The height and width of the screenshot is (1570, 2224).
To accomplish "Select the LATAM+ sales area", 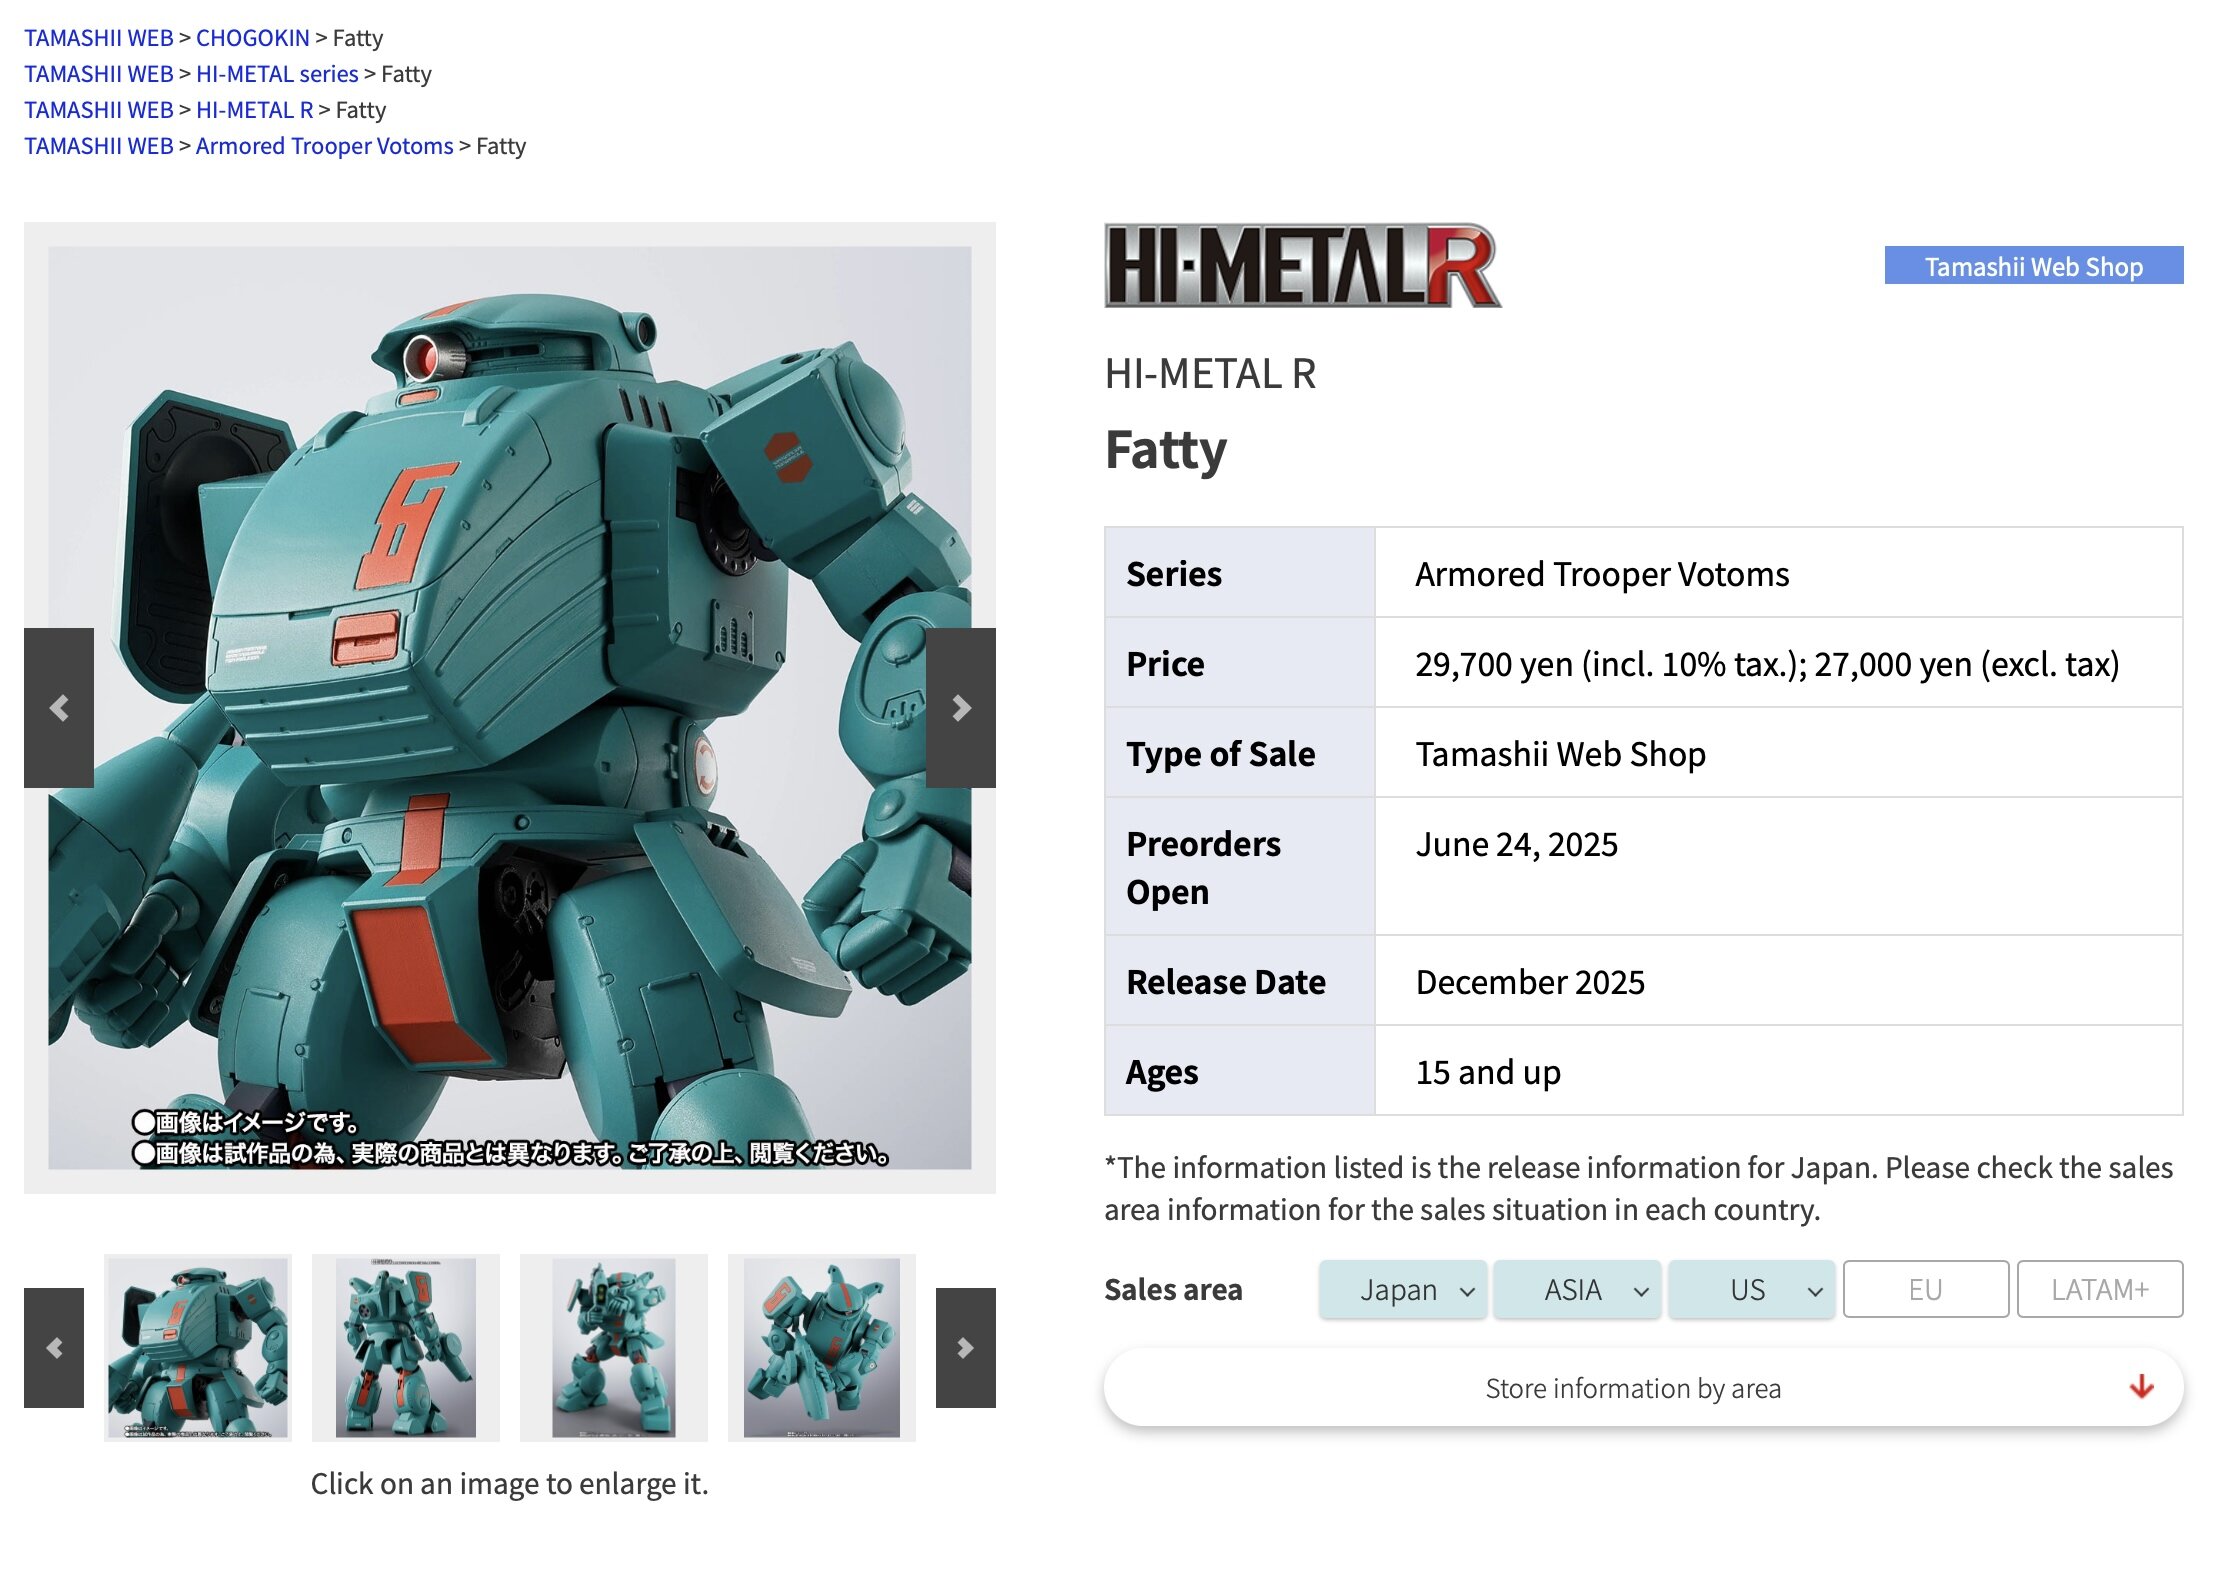I will point(2100,1289).
